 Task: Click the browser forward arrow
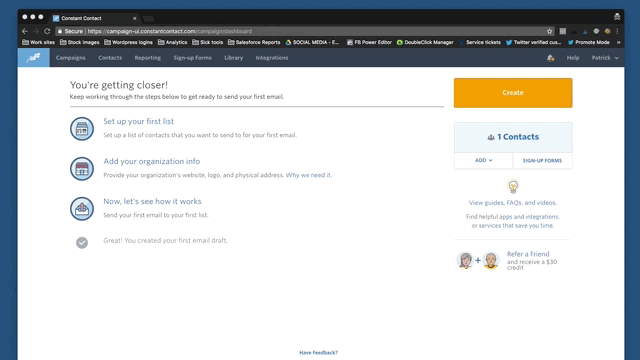pos(36,31)
